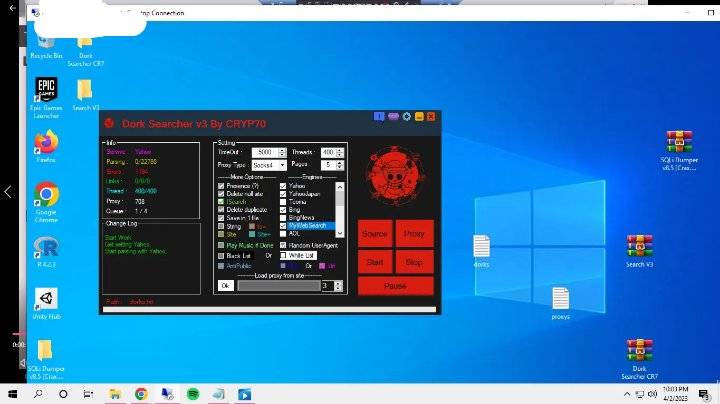Click the TimeOut 5000 input field
This screenshot has height=404, width=720.
(265, 152)
